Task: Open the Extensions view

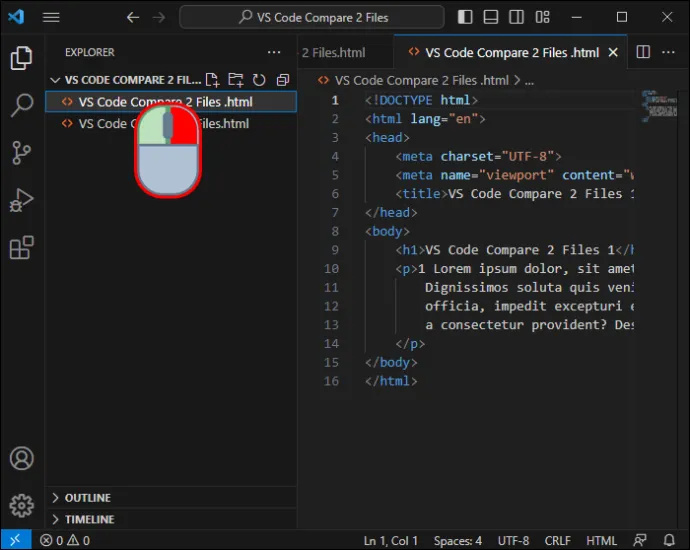Action: point(21,247)
